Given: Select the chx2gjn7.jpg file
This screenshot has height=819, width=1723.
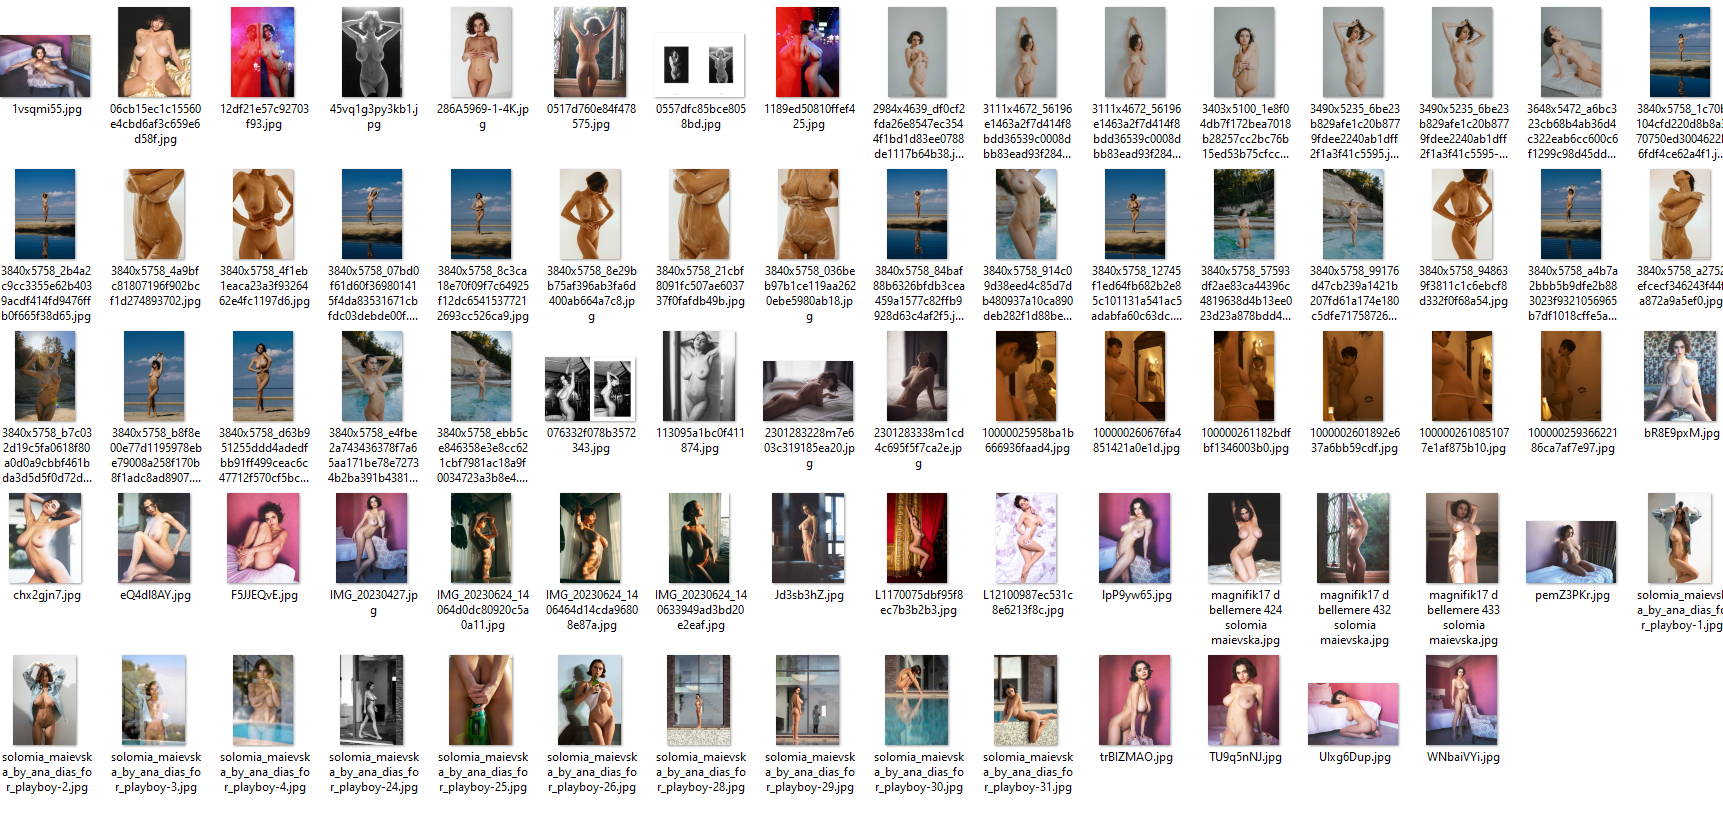Looking at the screenshot, I should pyautogui.click(x=46, y=539).
